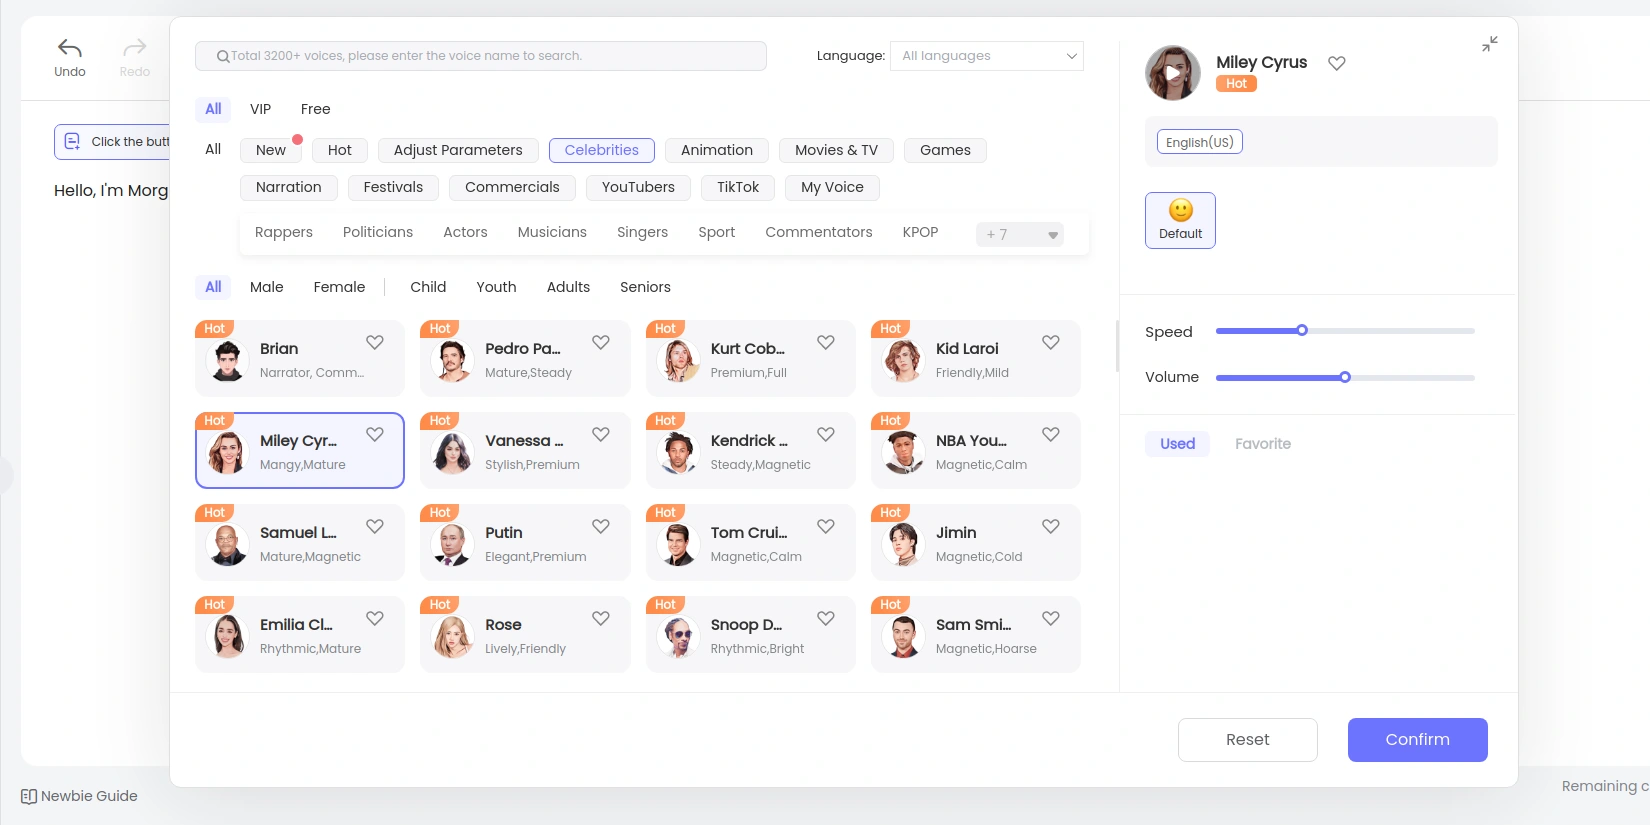Screen dimensions: 1650x825
Task: Select the Animation category
Action: click(x=716, y=150)
